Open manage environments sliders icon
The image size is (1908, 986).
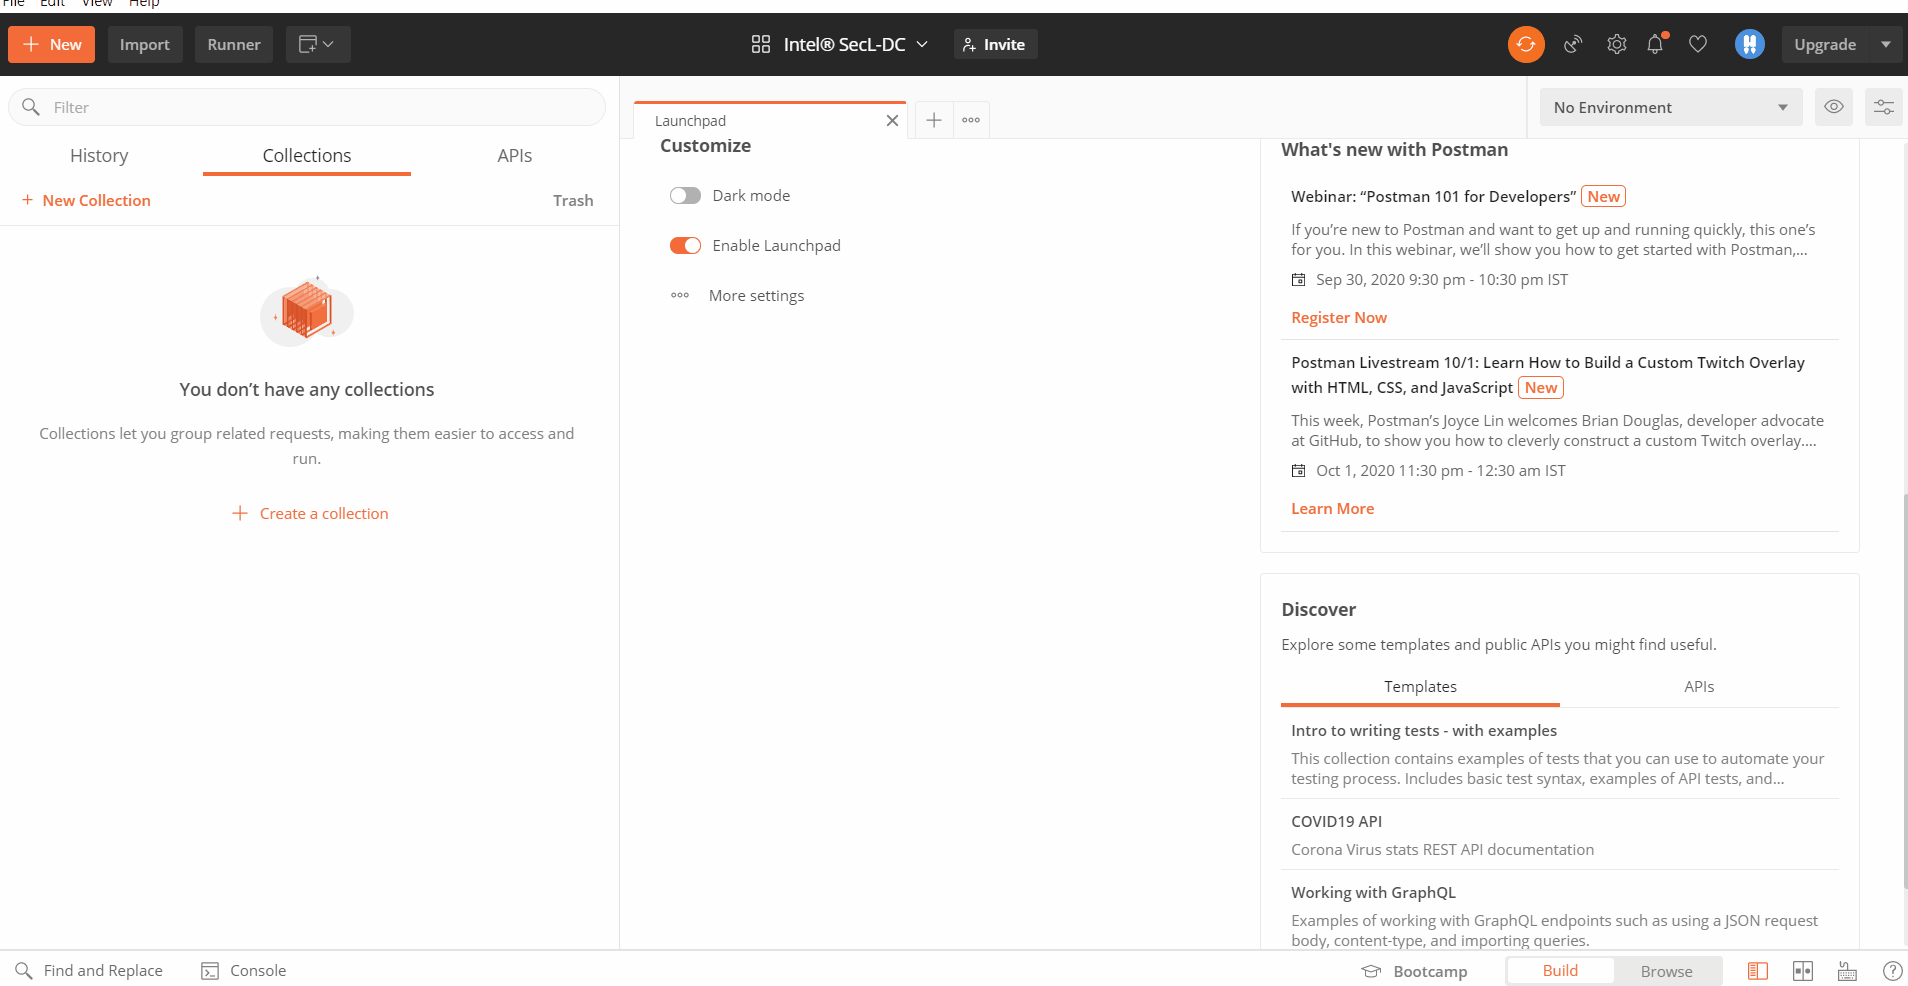(x=1883, y=107)
